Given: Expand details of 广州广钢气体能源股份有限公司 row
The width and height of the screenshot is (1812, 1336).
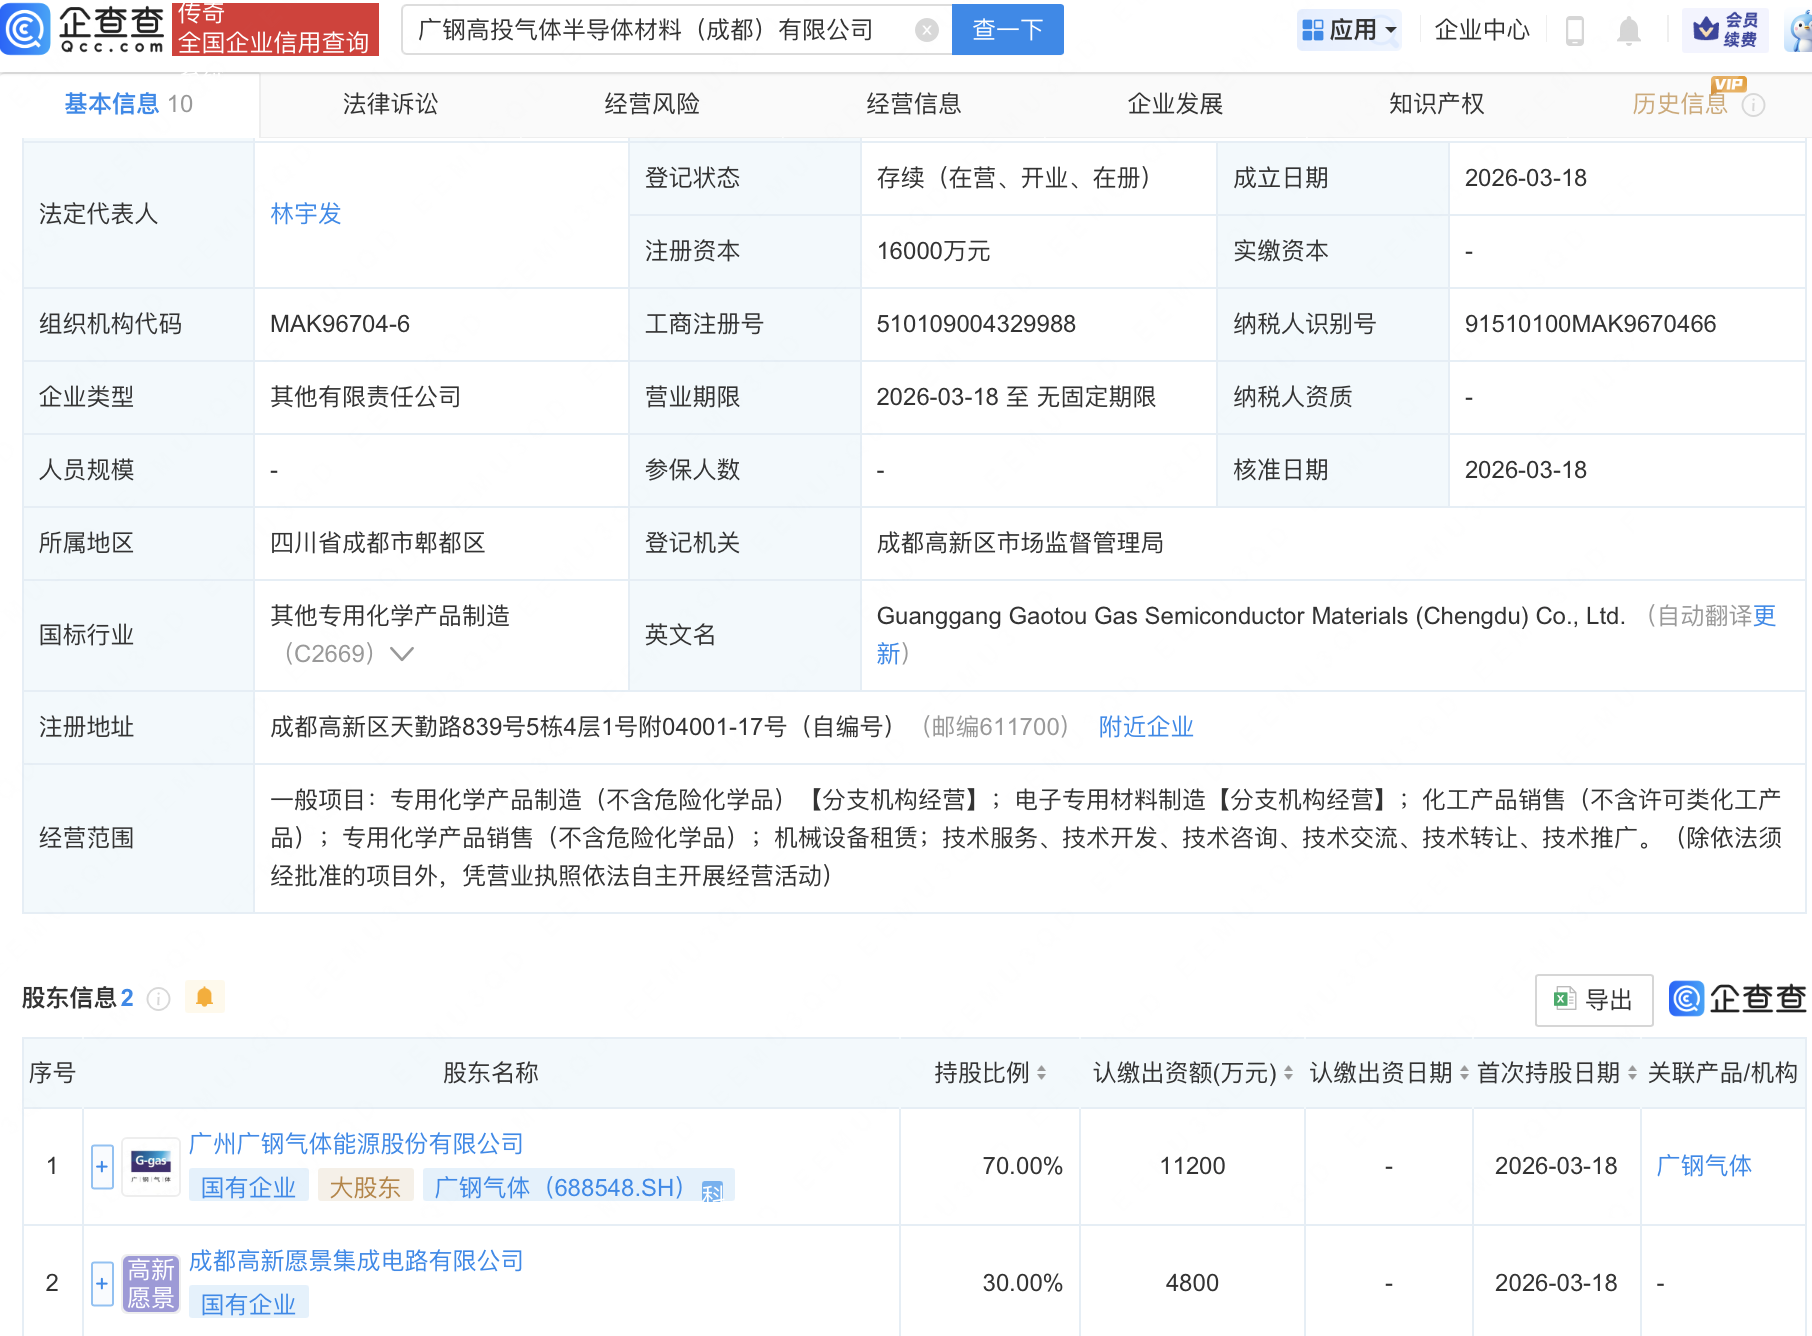Looking at the screenshot, I should 101,1165.
